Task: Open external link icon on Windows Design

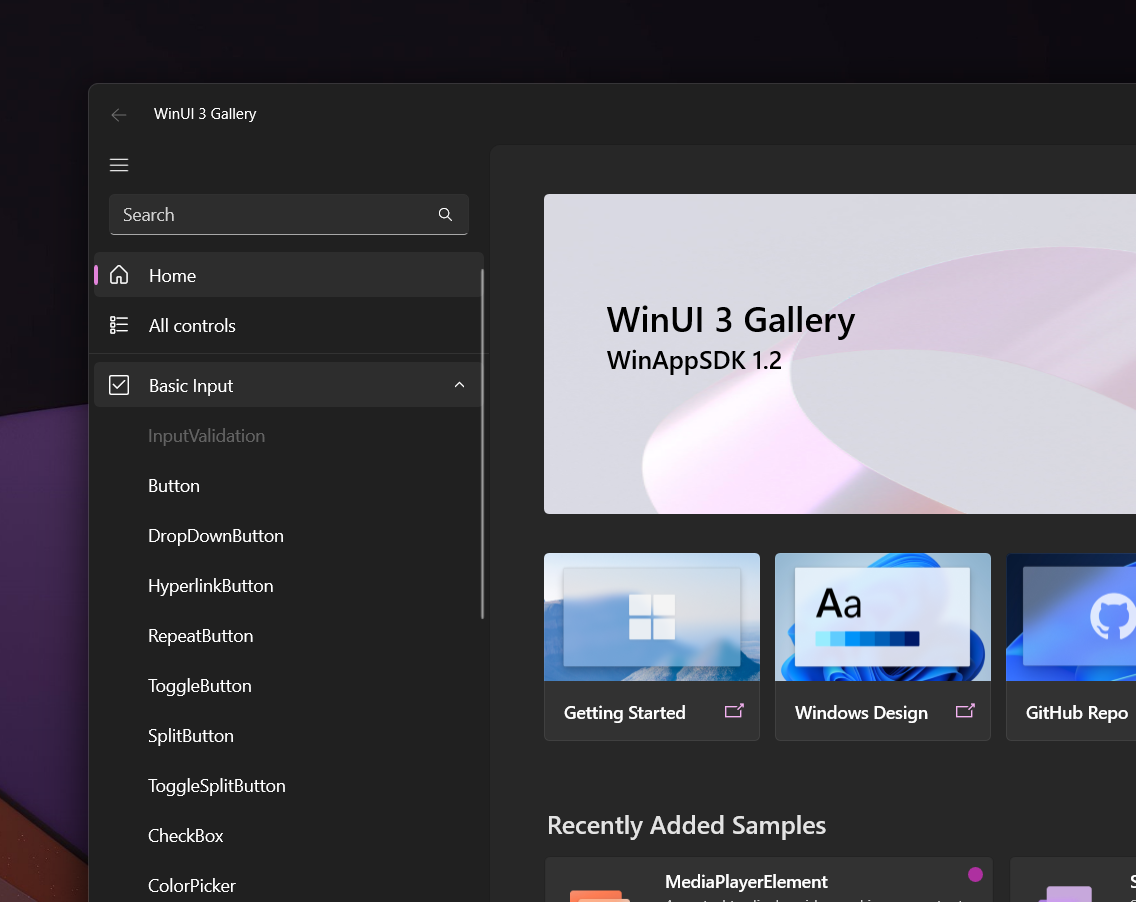Action: (965, 711)
